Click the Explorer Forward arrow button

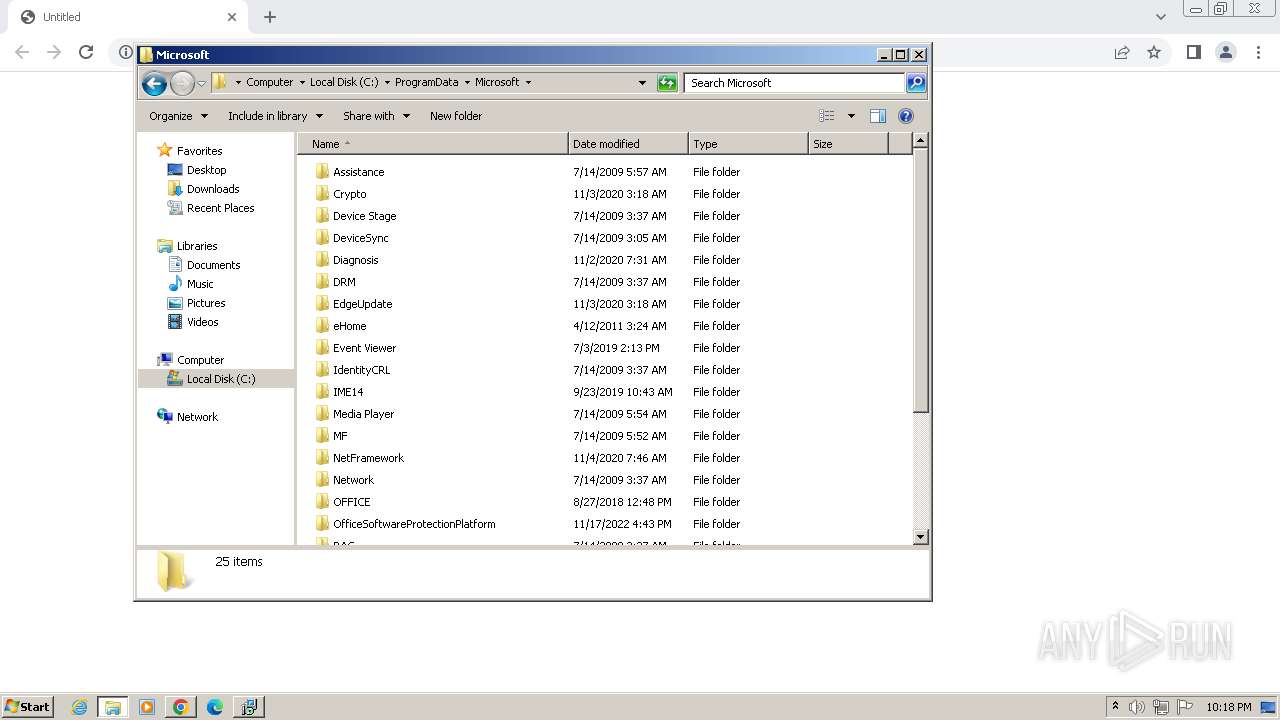182,83
